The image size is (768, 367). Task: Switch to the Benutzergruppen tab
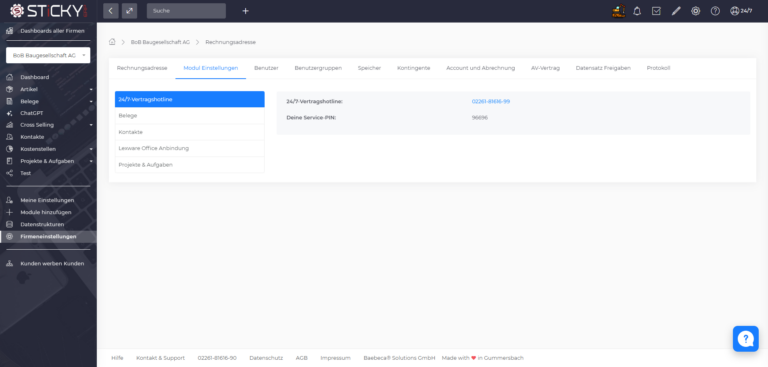click(x=318, y=68)
